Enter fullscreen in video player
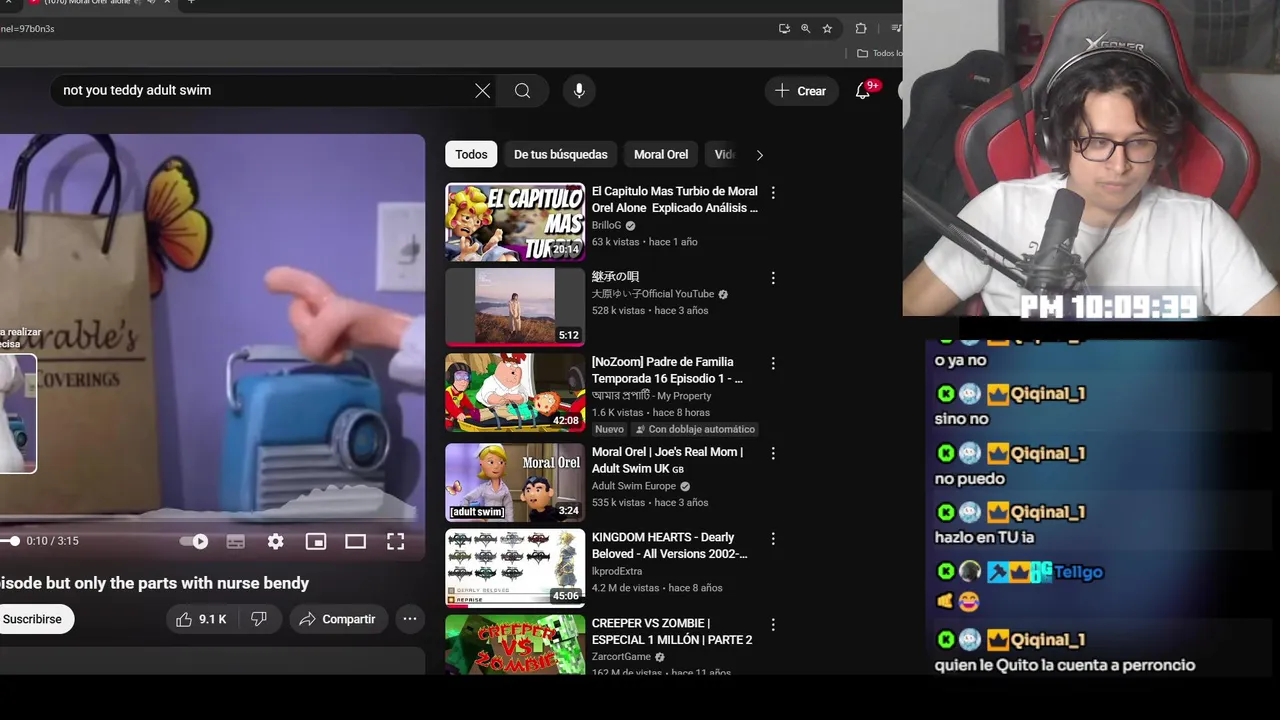The width and height of the screenshot is (1280, 720). point(396,542)
